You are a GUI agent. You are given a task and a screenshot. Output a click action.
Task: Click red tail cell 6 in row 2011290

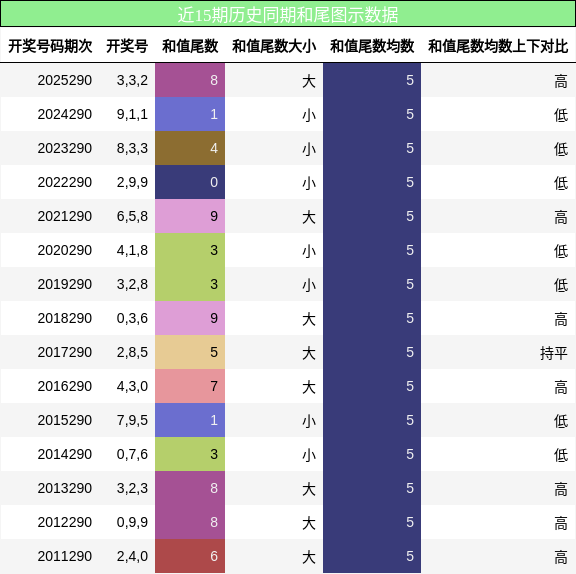click(x=190, y=556)
